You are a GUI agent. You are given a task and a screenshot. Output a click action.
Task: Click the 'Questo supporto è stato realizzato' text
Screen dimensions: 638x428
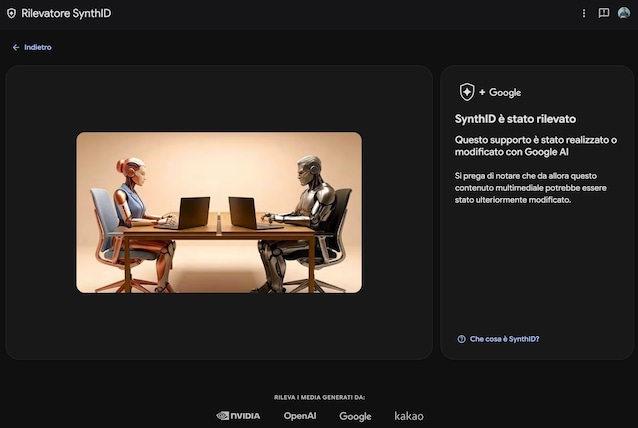535,146
